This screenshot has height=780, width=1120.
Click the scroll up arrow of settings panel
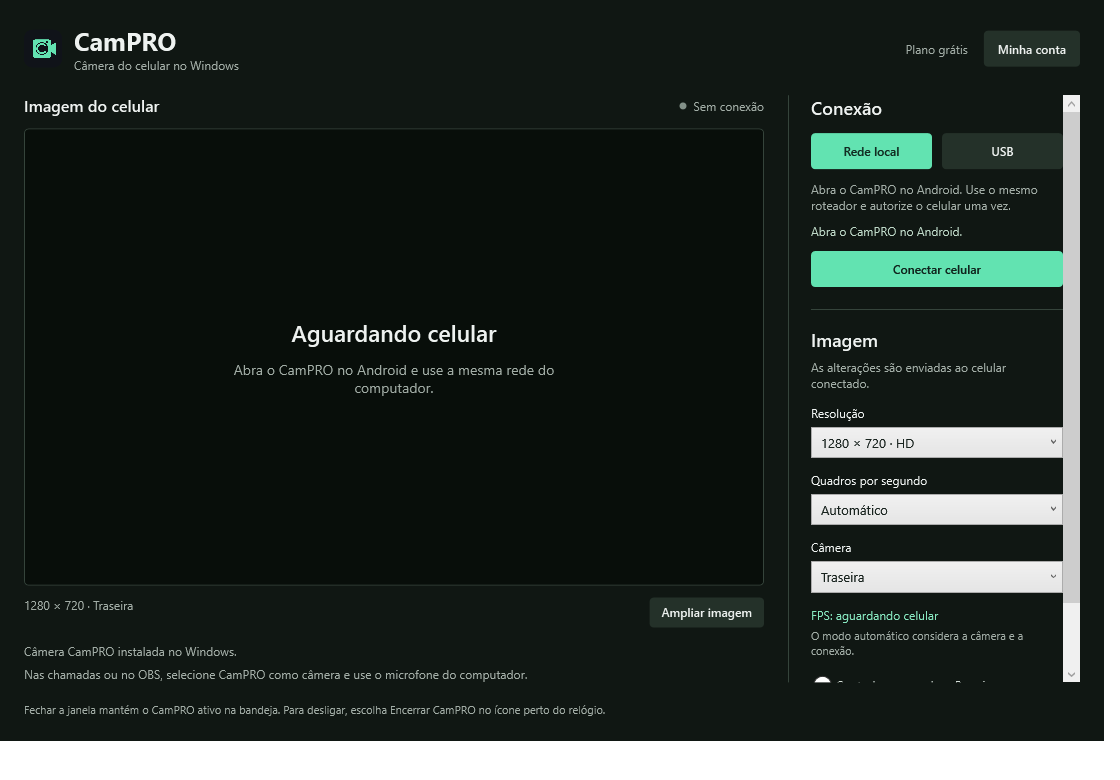pos(1071,104)
